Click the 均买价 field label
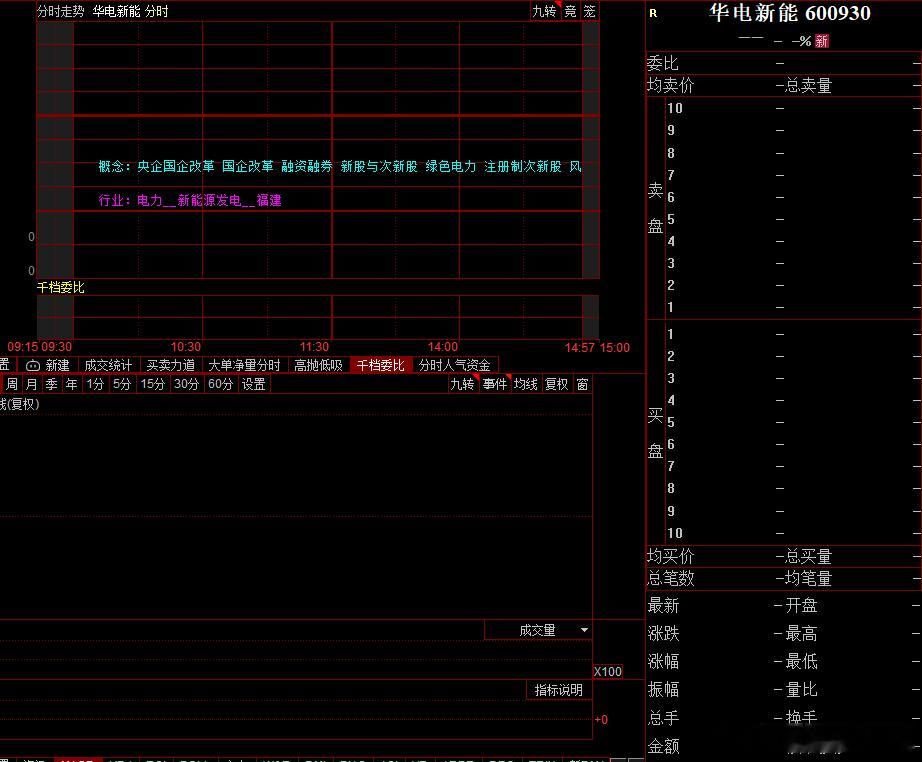 [x=670, y=556]
